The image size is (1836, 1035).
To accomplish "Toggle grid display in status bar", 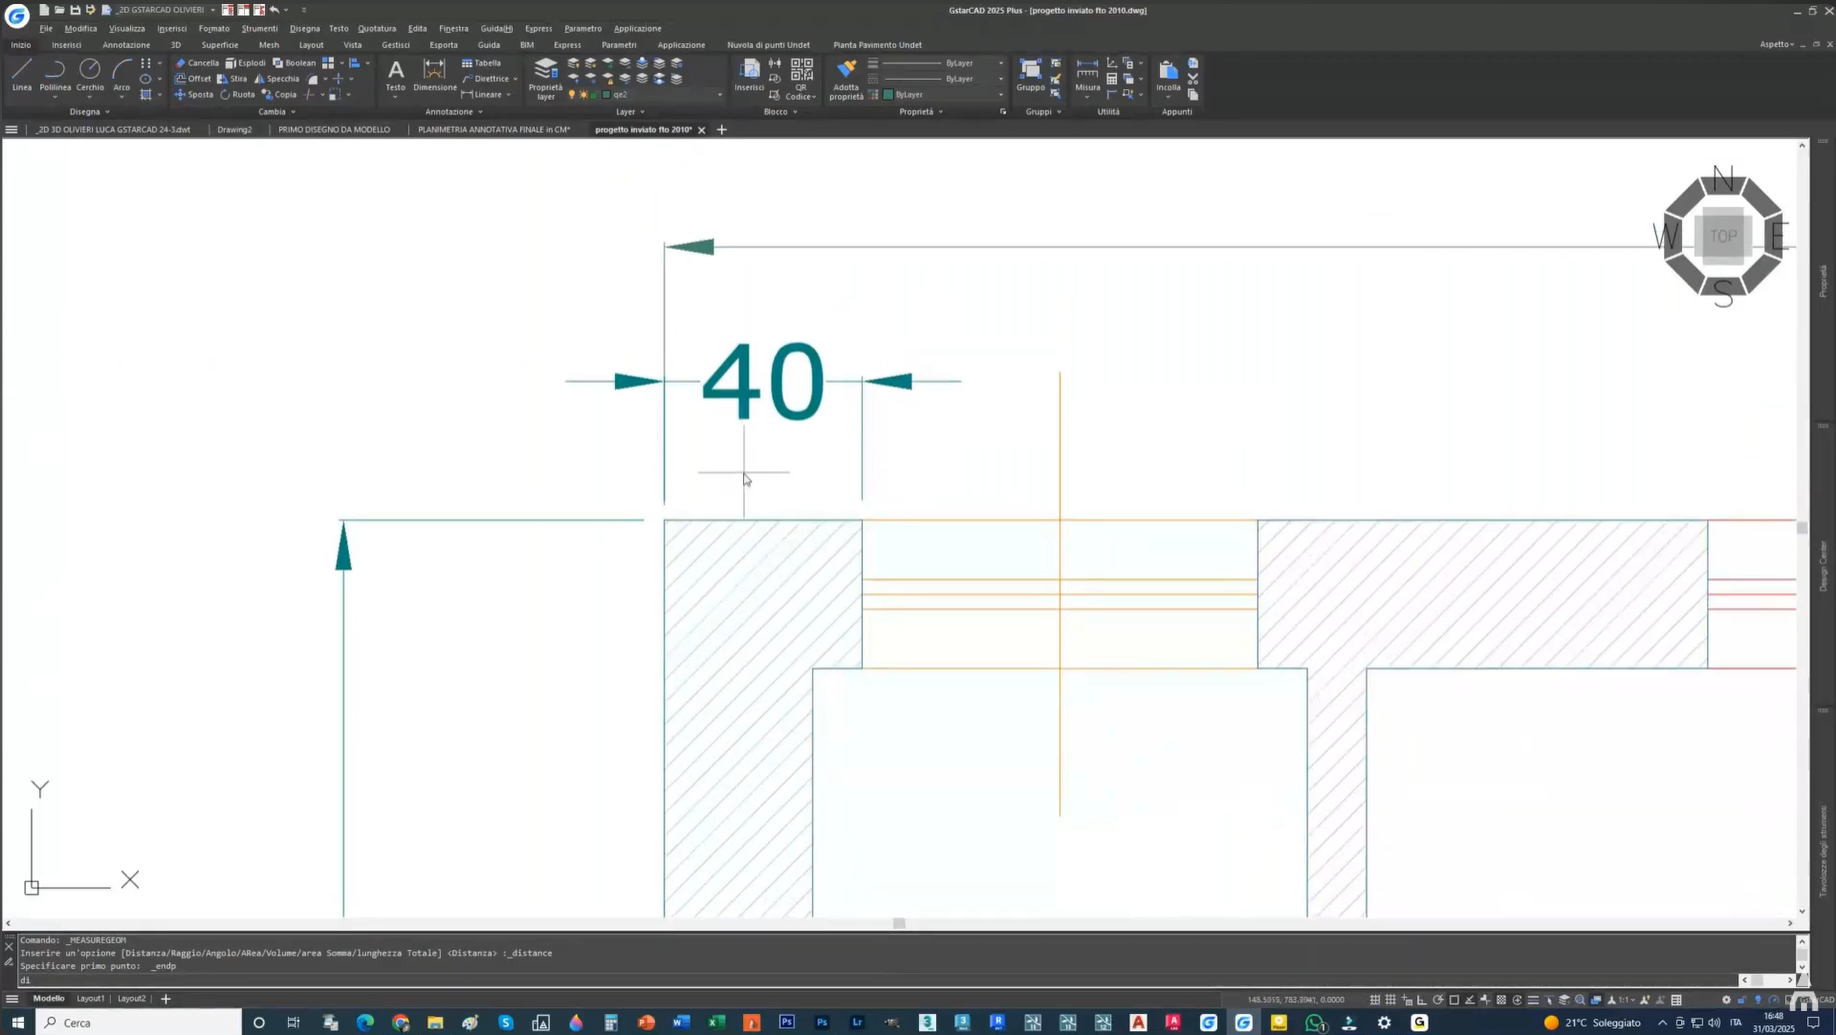I will click(1375, 999).
